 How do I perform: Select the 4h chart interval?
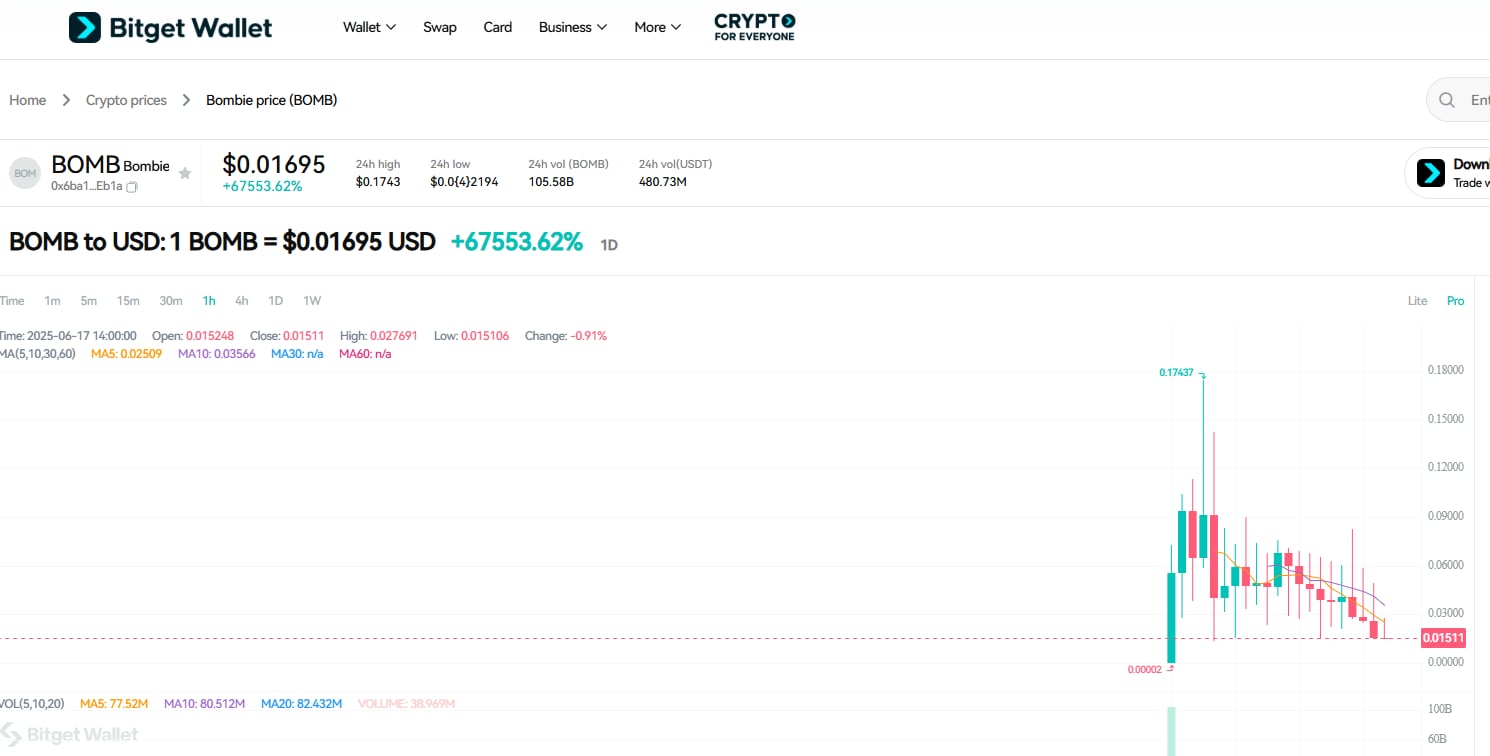[241, 300]
